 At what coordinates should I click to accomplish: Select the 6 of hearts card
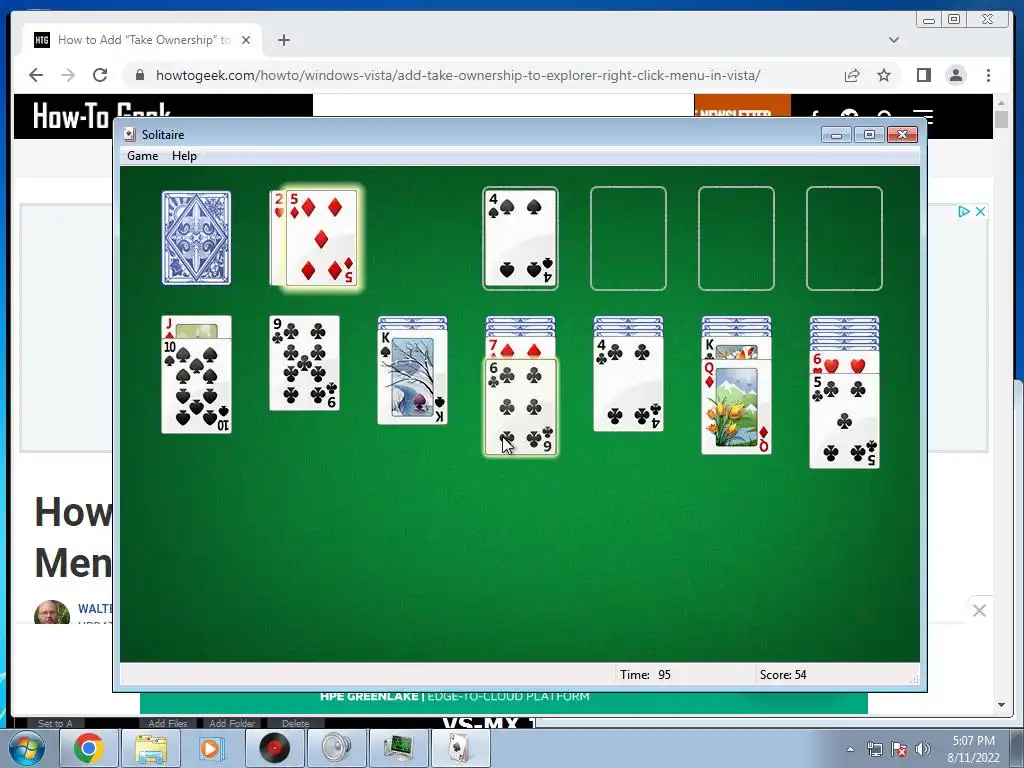click(x=844, y=362)
